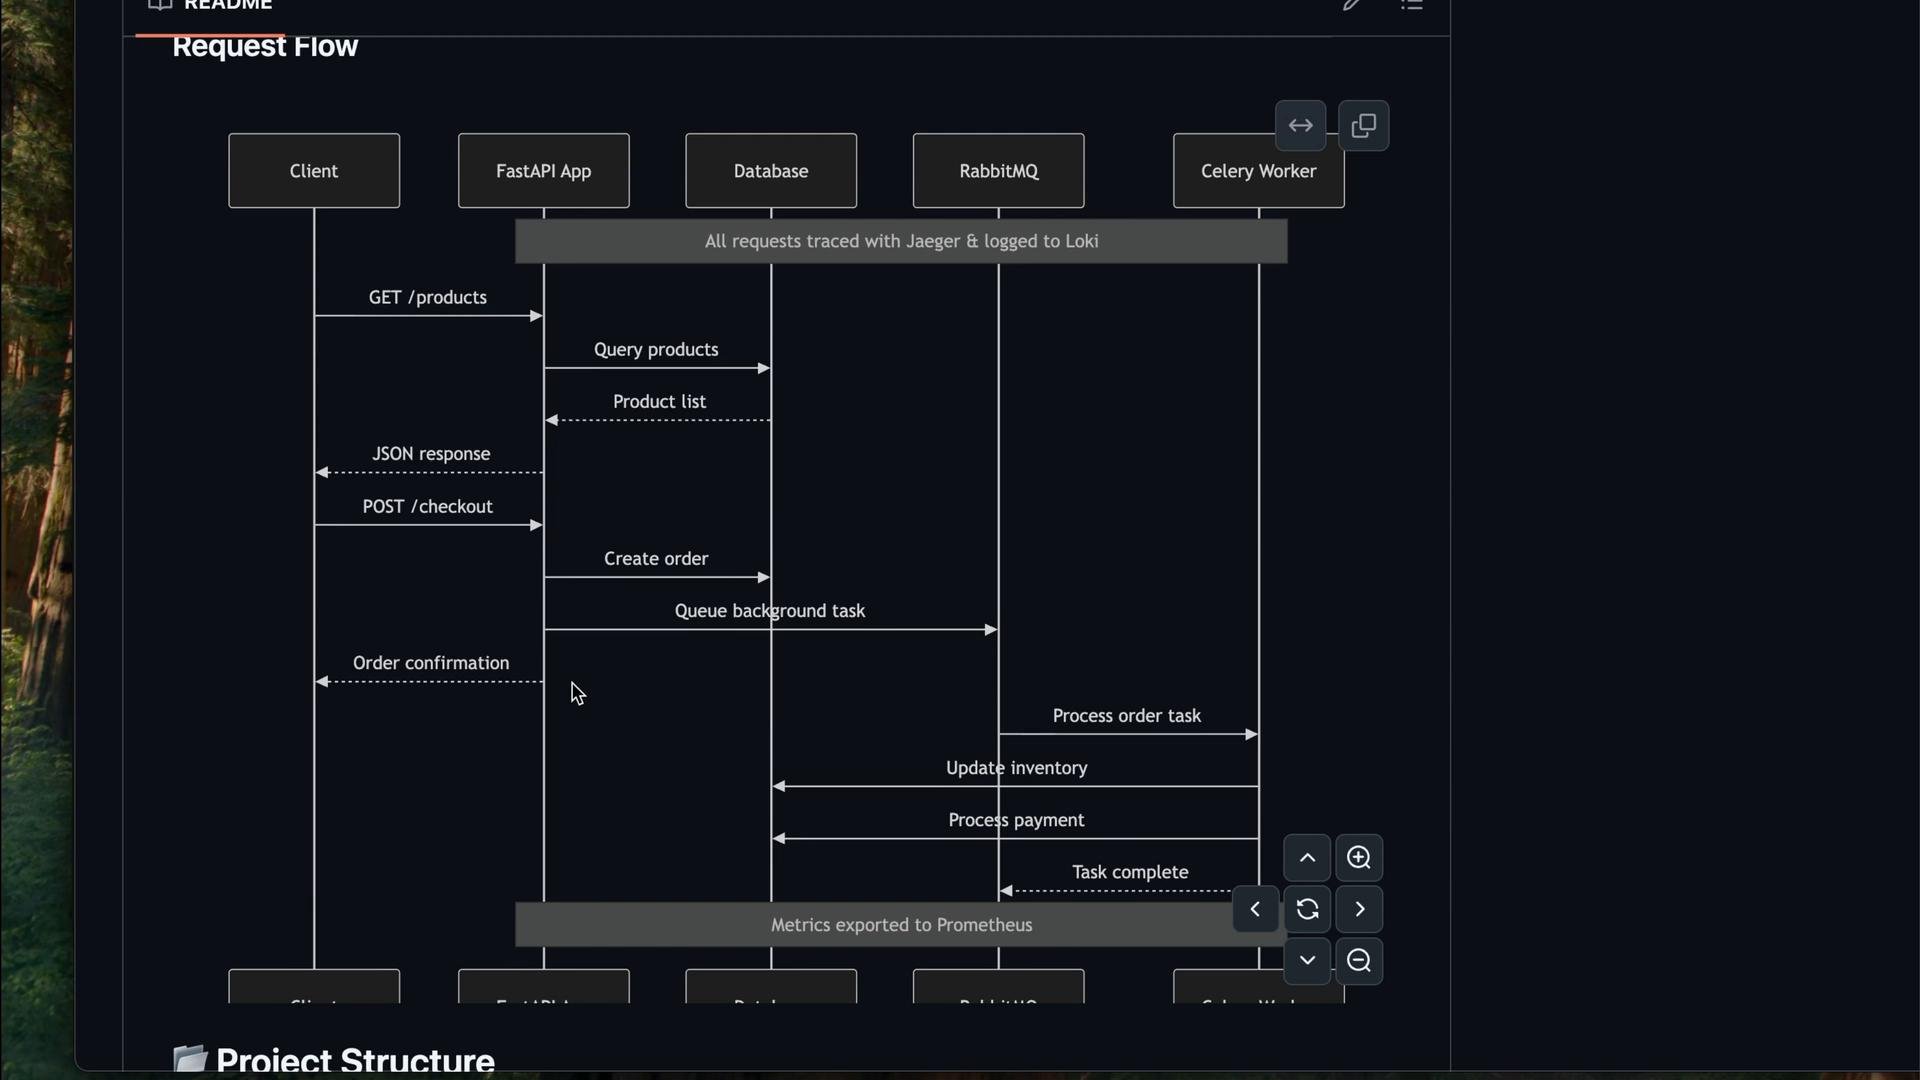Image resolution: width=1920 pixels, height=1080 pixels.
Task: Click the Metrics exported to Prometheus note
Action: pyautogui.click(x=901, y=925)
